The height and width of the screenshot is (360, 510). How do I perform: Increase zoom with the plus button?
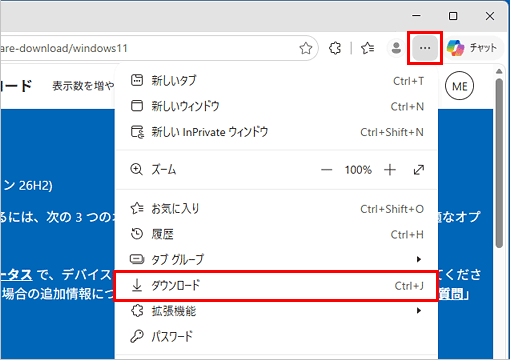coord(390,170)
